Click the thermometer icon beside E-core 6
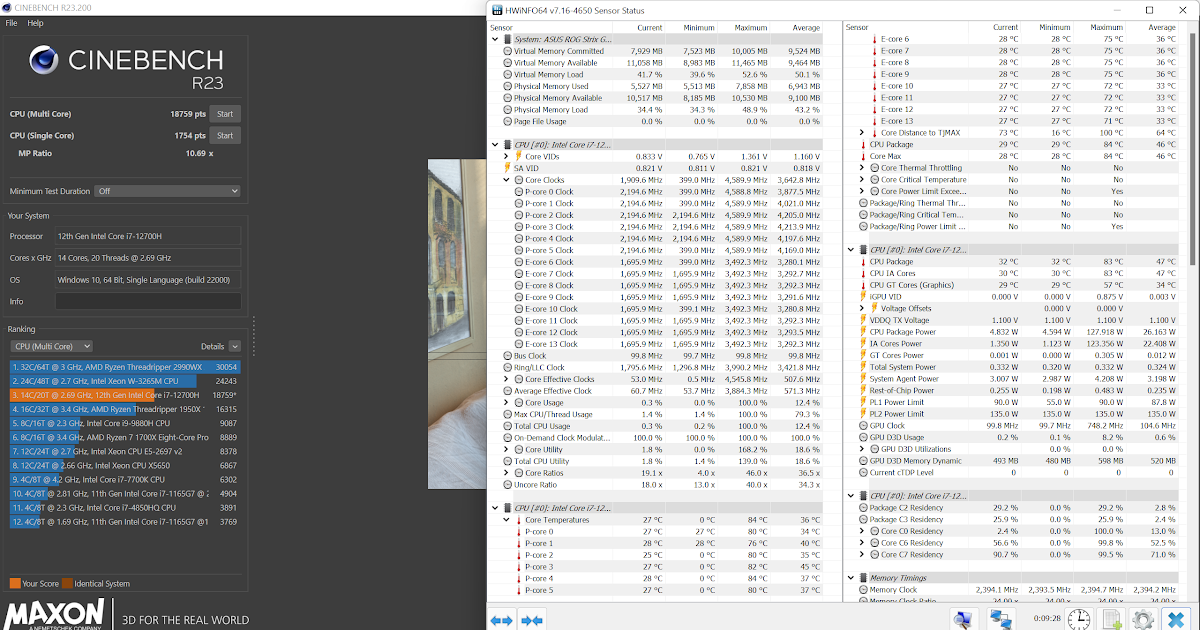 (x=874, y=39)
